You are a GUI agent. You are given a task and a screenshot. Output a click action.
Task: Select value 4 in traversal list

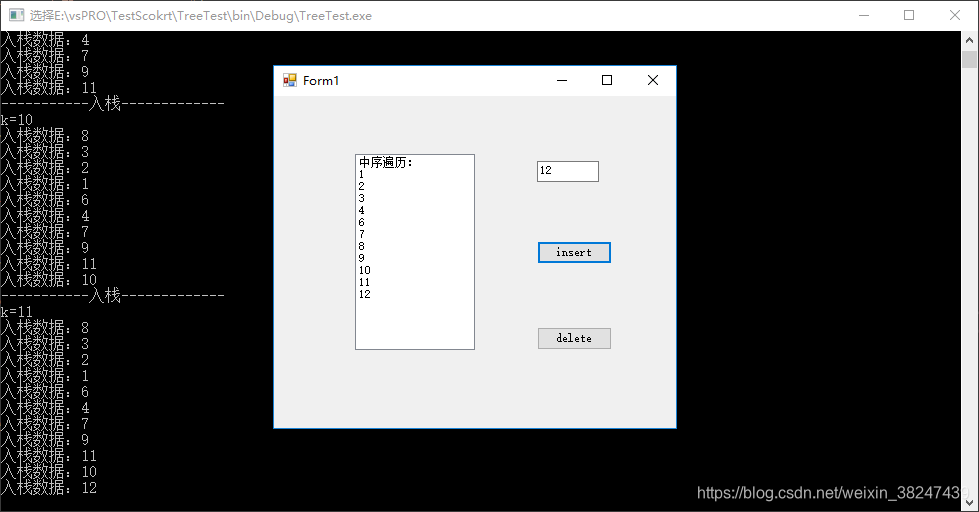pos(415,210)
